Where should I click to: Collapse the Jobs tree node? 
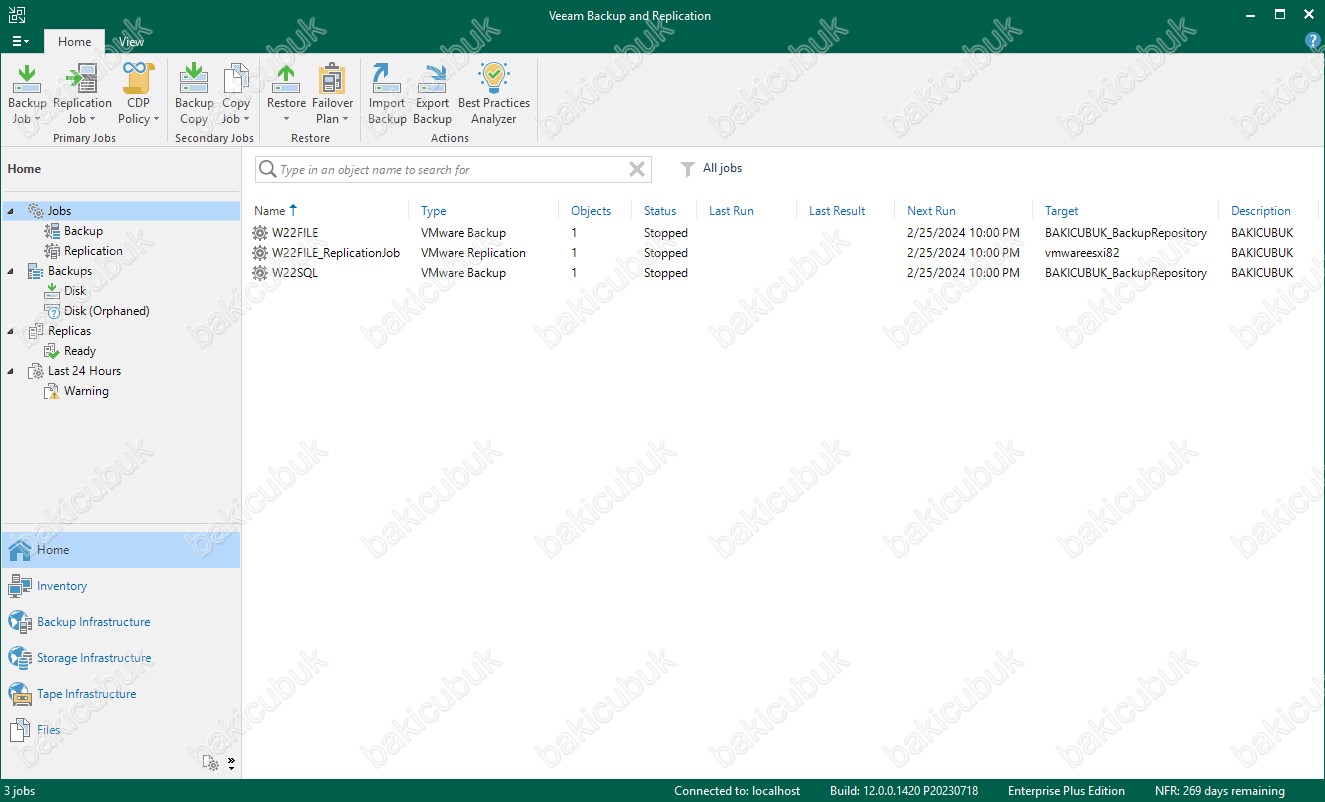11,211
